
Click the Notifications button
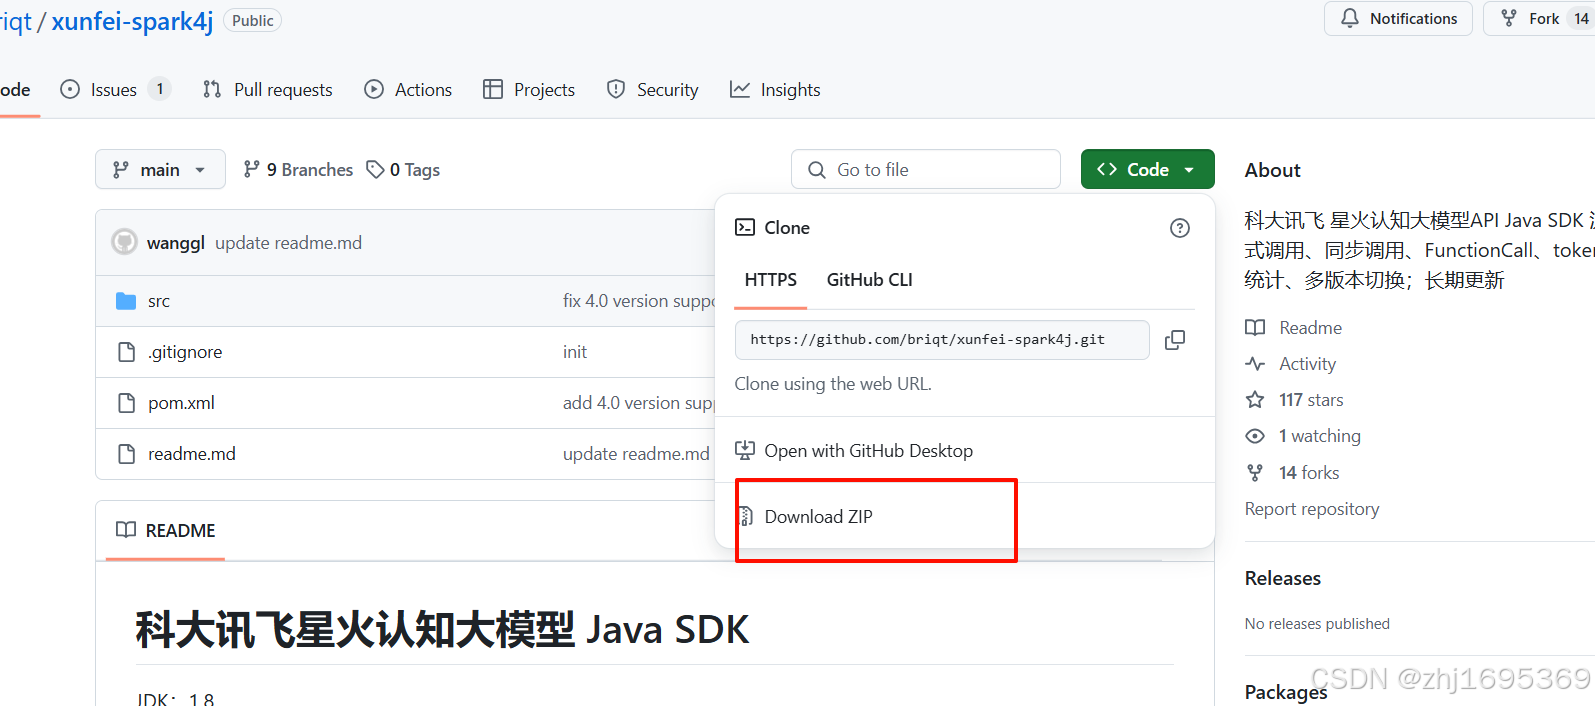(x=1398, y=18)
